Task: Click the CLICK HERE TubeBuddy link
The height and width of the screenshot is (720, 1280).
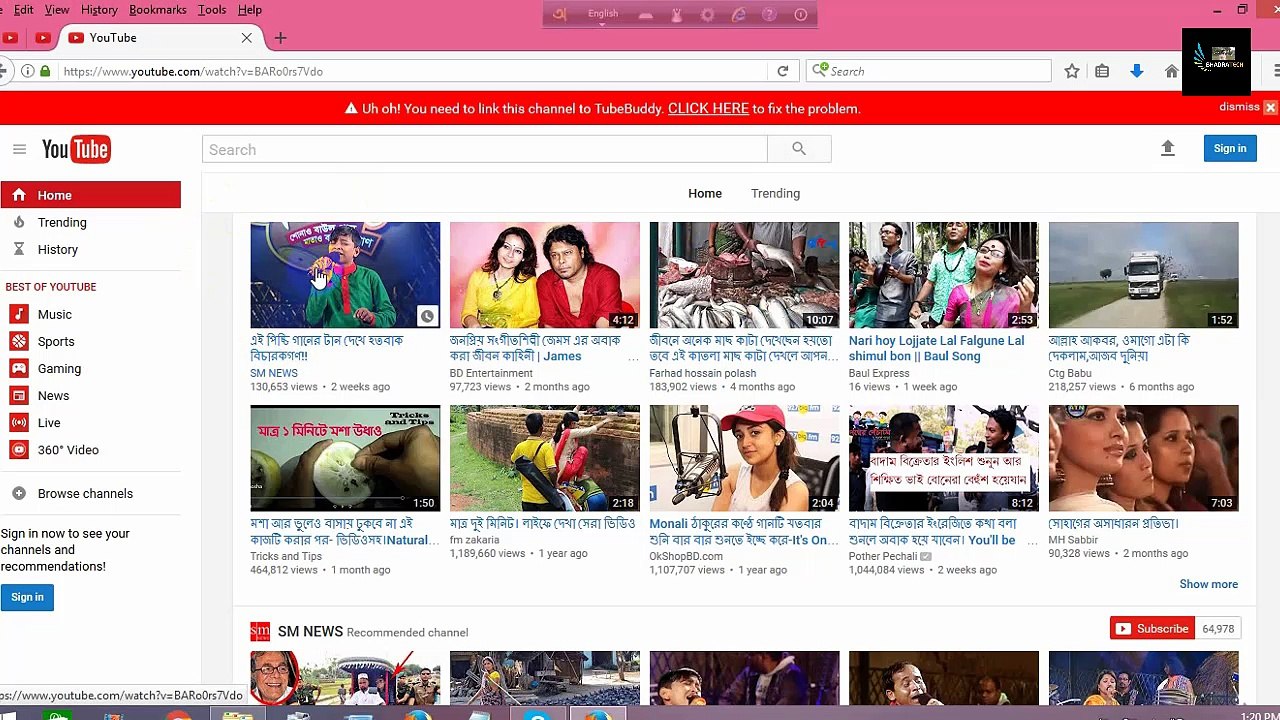Action: (x=708, y=108)
